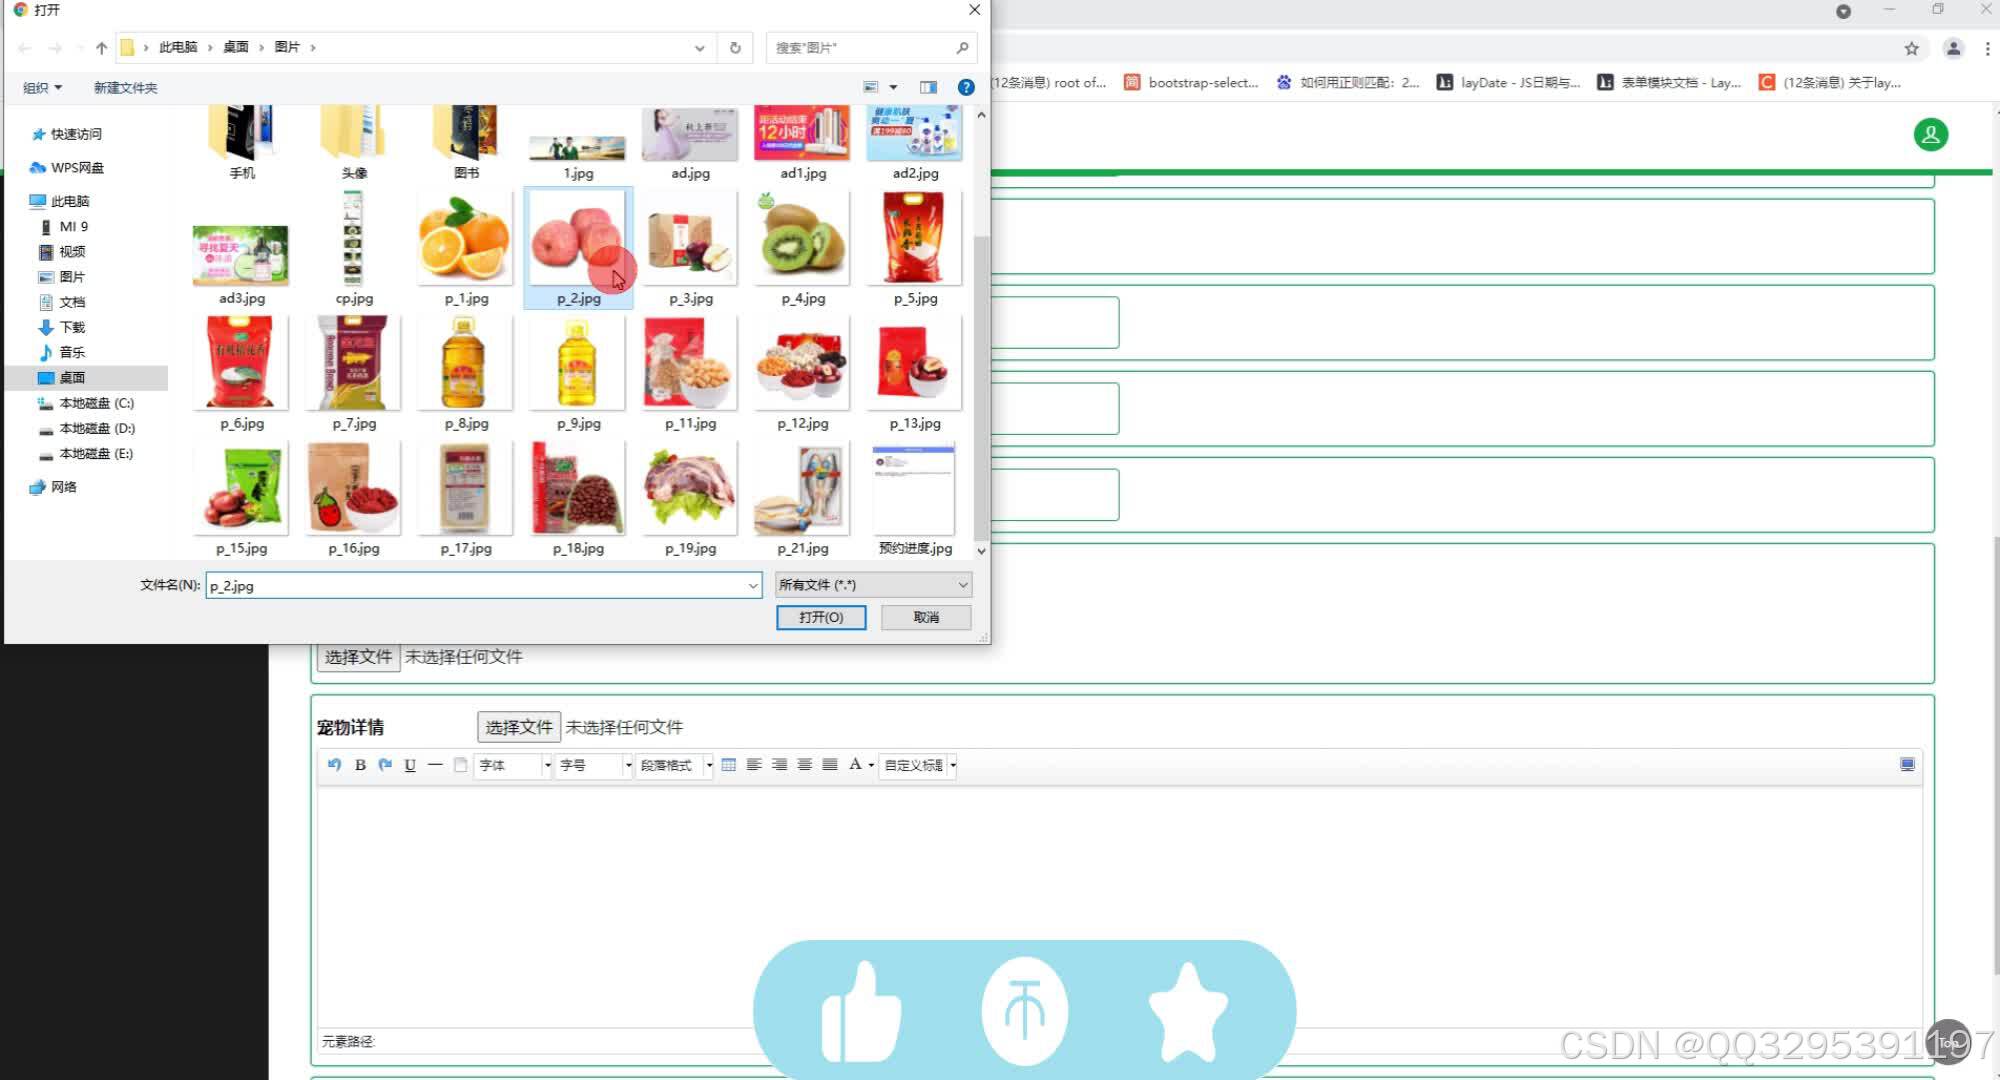The height and width of the screenshot is (1080, 2000).
Task: Click the blank page icon in the editor toolbar
Action: click(460, 765)
